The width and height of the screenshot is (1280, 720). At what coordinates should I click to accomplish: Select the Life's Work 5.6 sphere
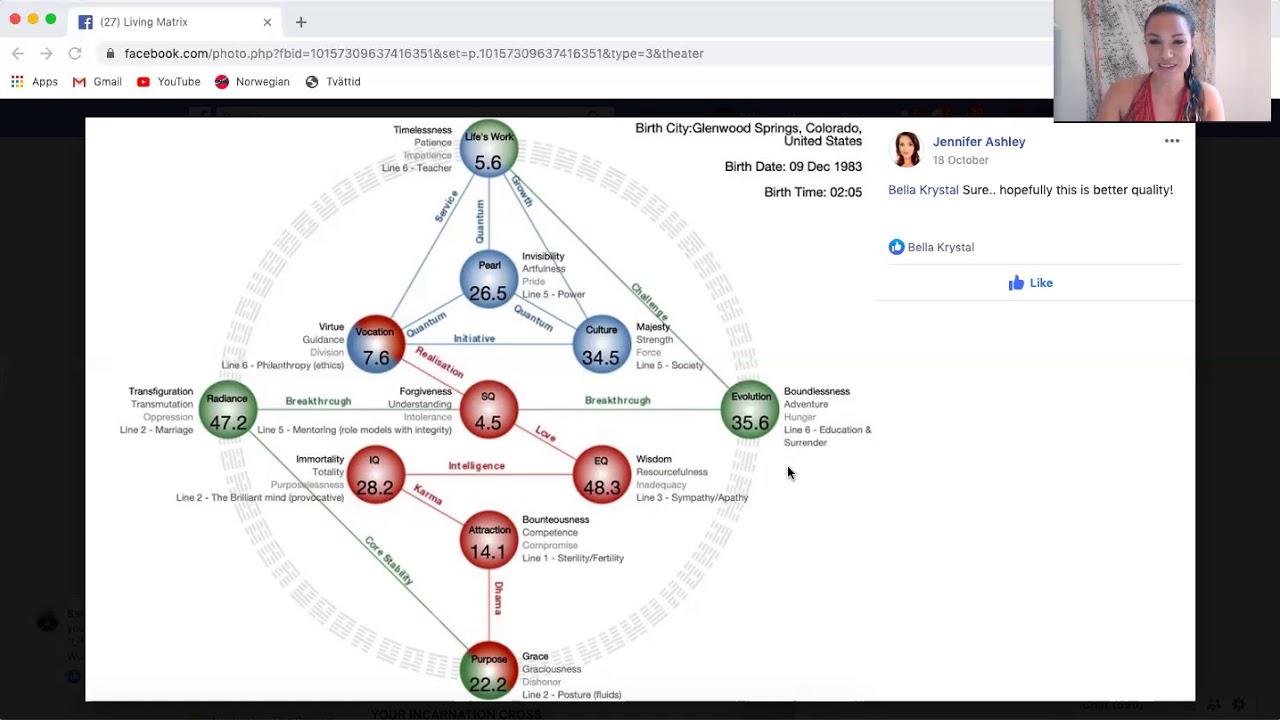coord(489,151)
